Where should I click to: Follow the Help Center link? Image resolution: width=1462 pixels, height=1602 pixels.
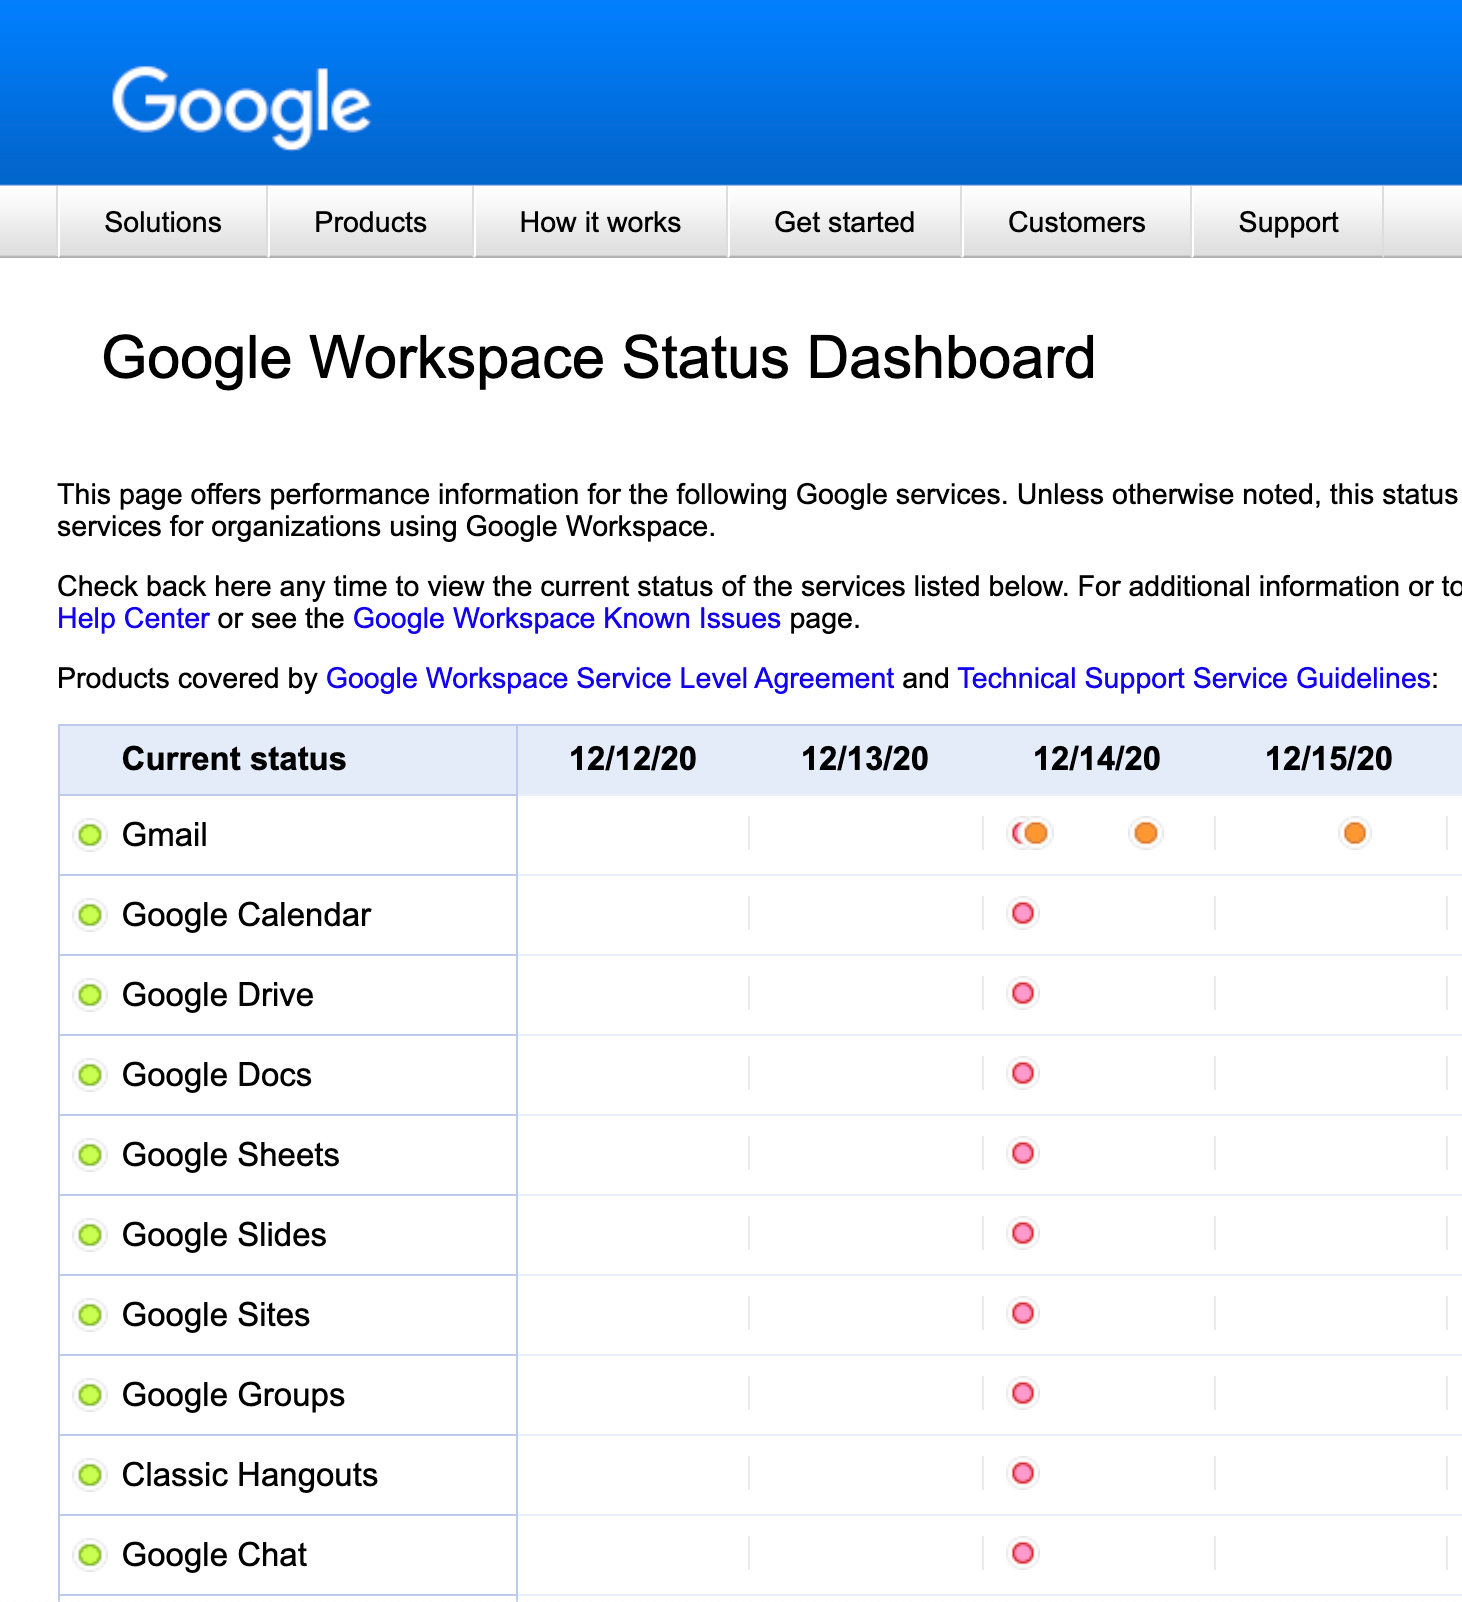[x=133, y=619]
